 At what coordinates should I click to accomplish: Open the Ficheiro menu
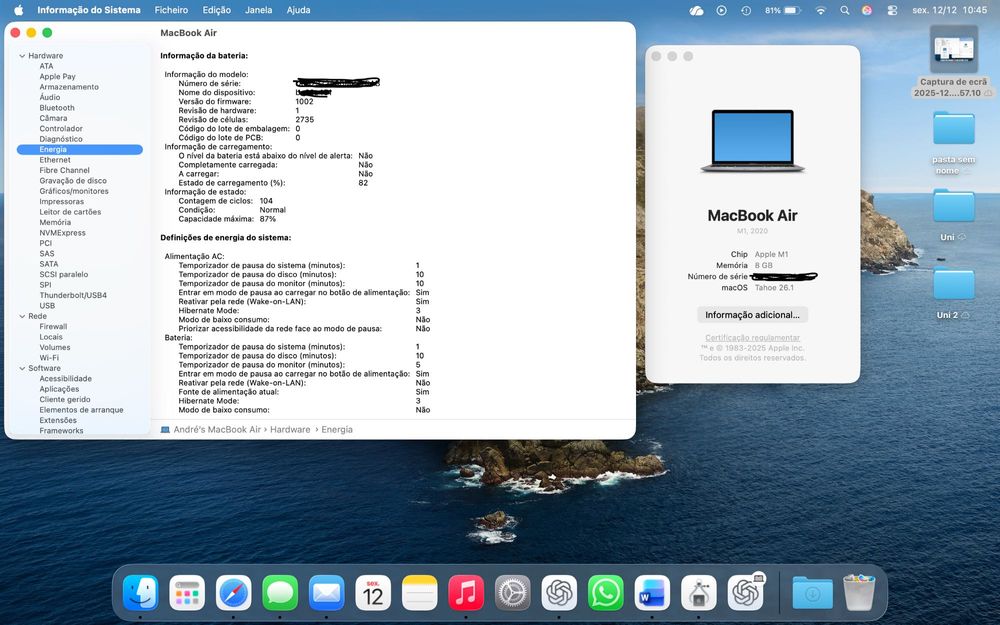(x=171, y=10)
